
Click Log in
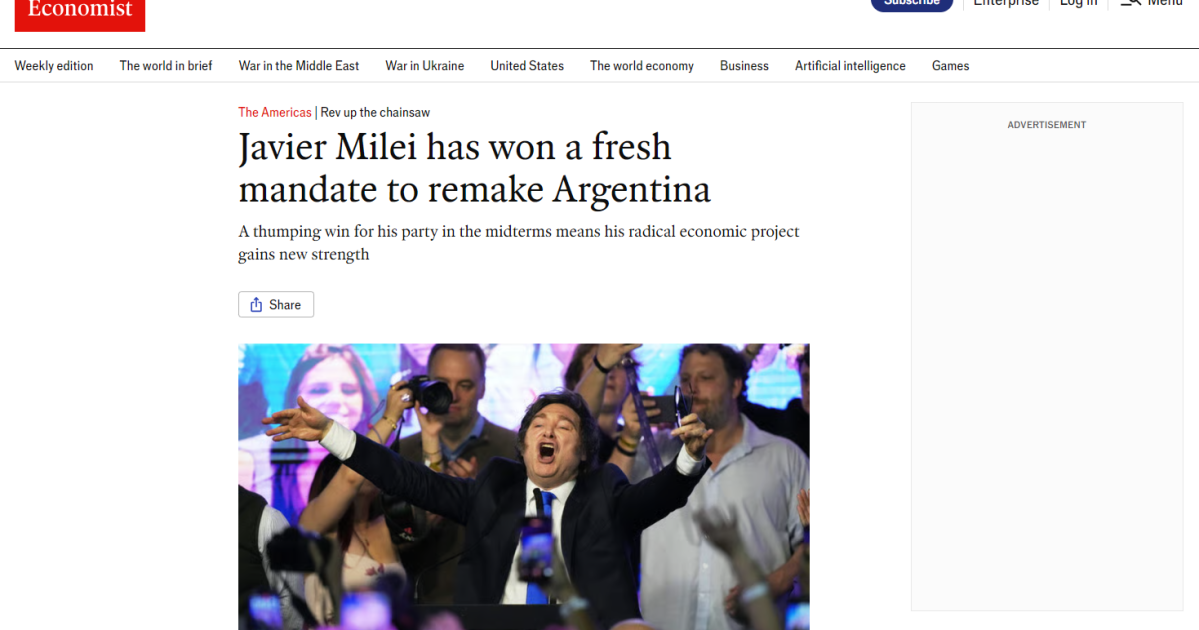pos(1078,4)
